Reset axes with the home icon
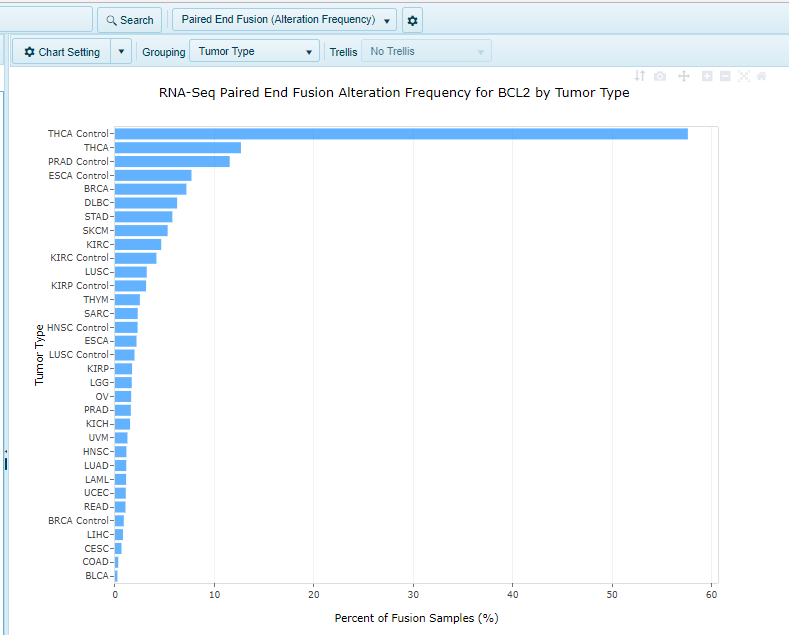The image size is (789, 635). click(761, 76)
